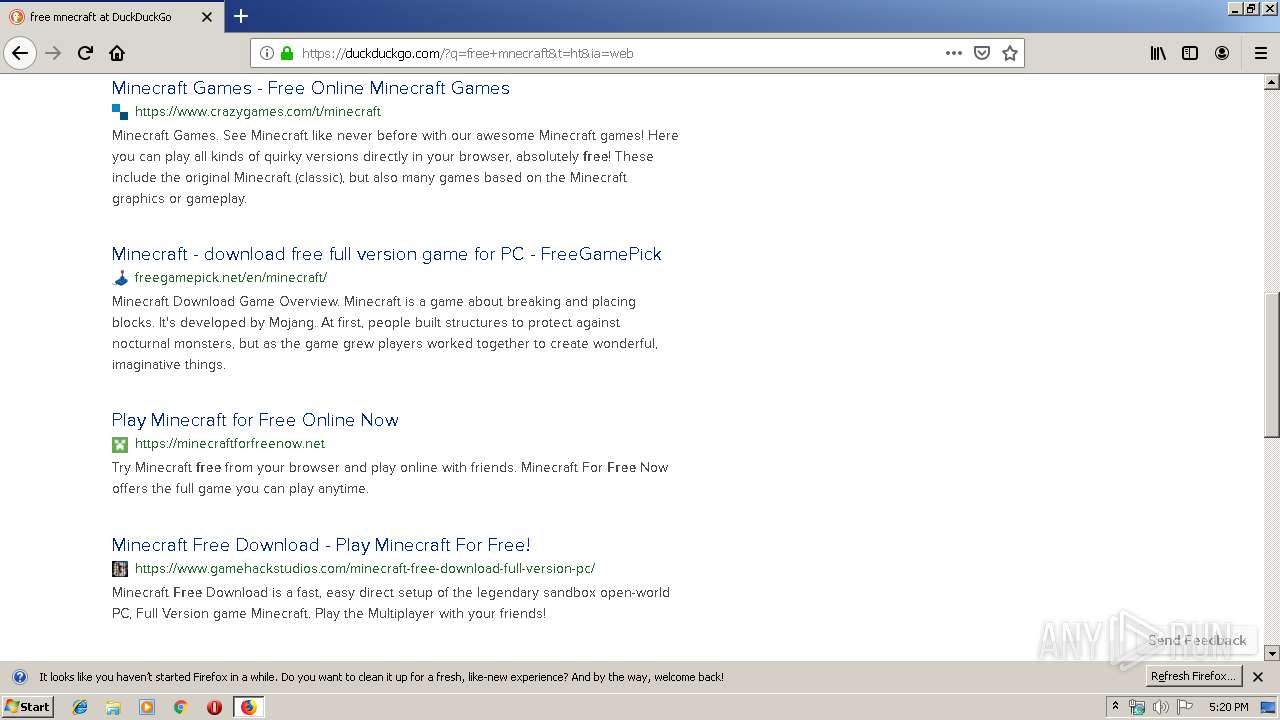This screenshot has height=720, width=1280.
Task: Click the gamehackstudios favicon
Action: (x=120, y=569)
